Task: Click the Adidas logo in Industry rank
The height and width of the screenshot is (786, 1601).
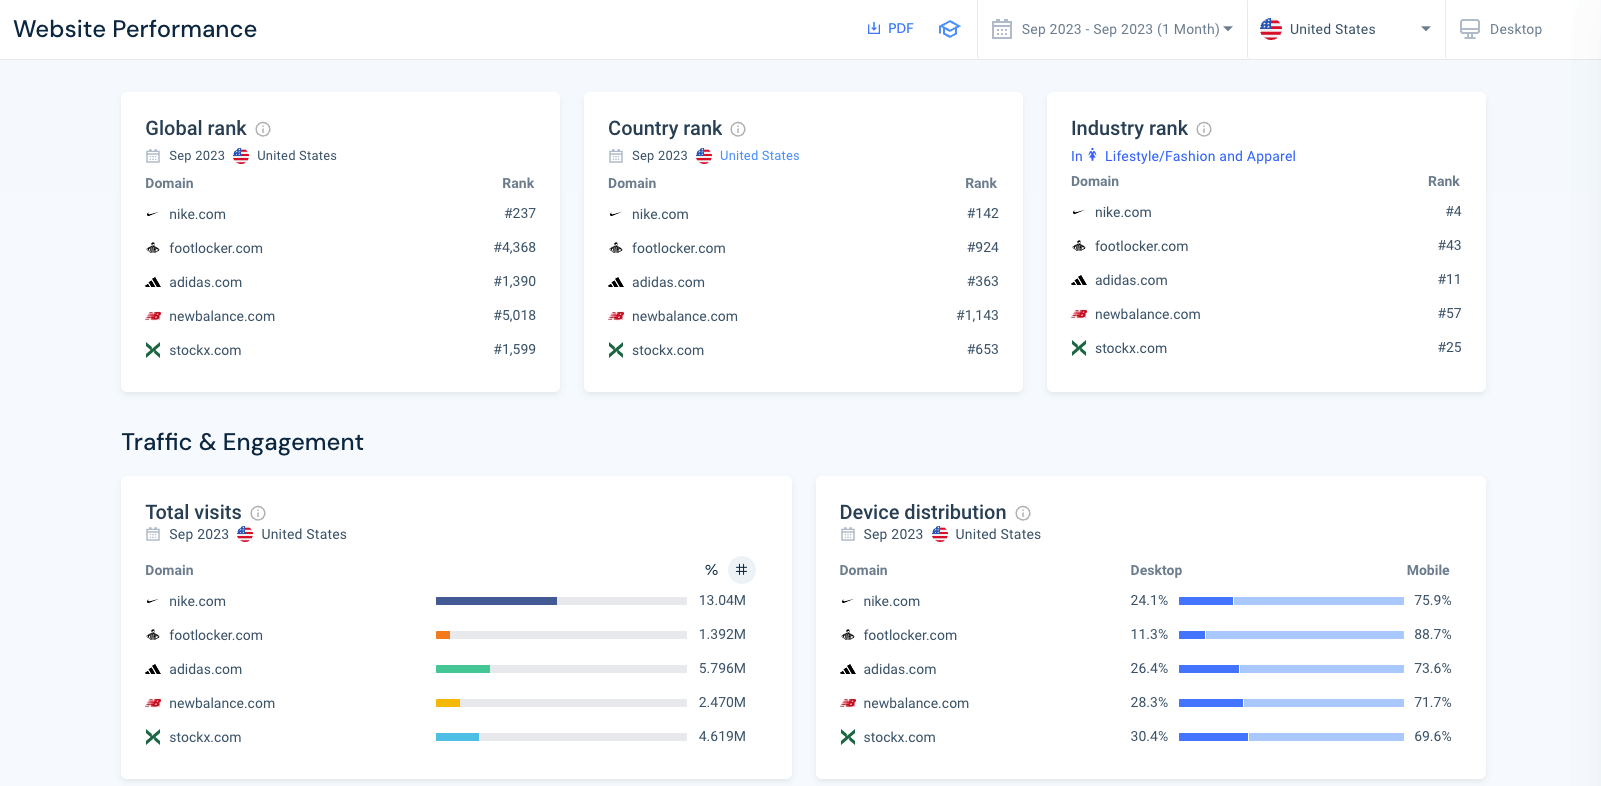Action: [1079, 280]
